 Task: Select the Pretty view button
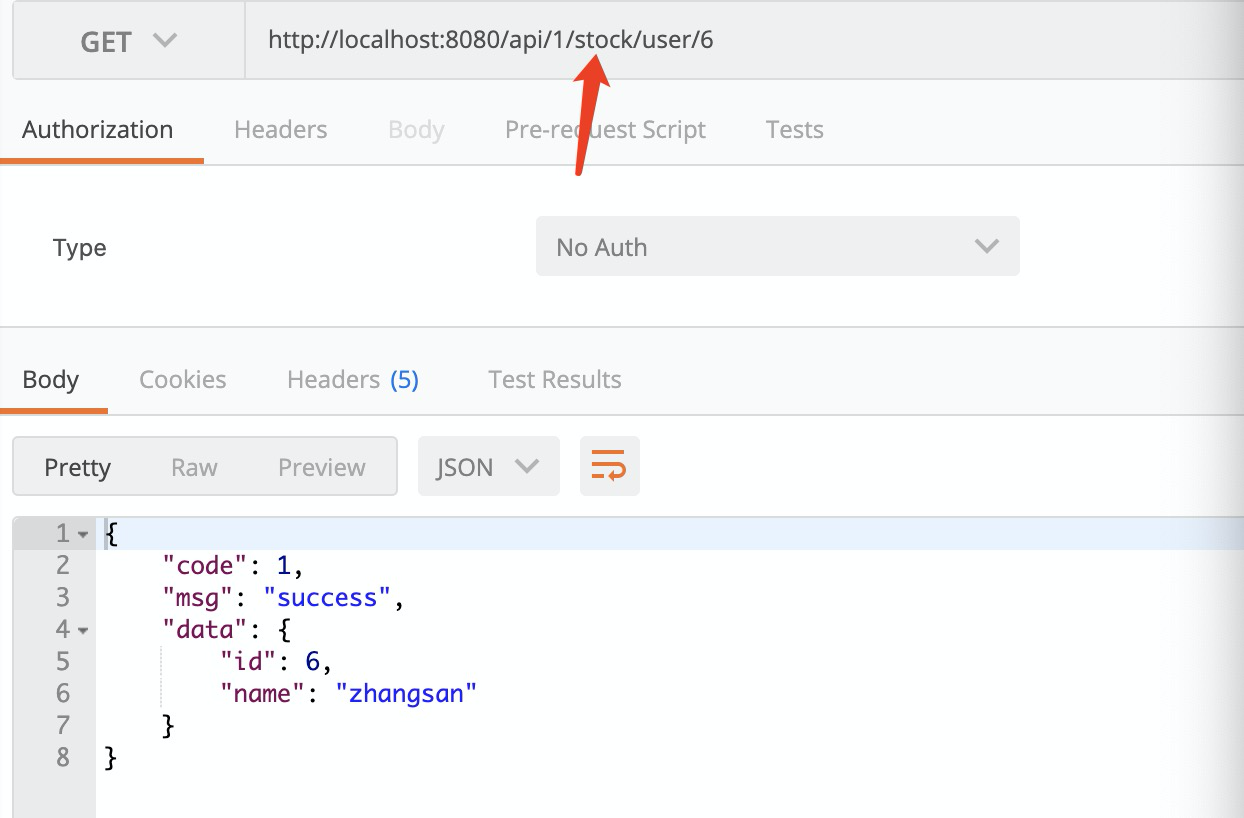(x=78, y=467)
